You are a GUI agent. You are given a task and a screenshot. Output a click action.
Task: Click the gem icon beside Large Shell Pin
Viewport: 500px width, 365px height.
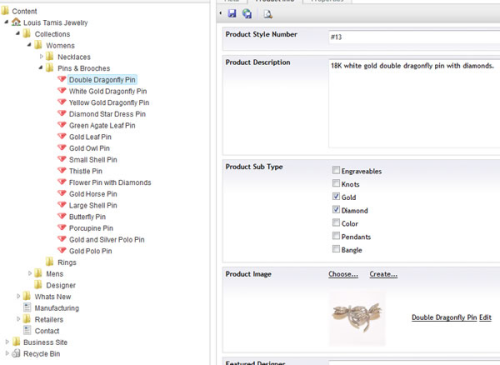(x=62, y=204)
